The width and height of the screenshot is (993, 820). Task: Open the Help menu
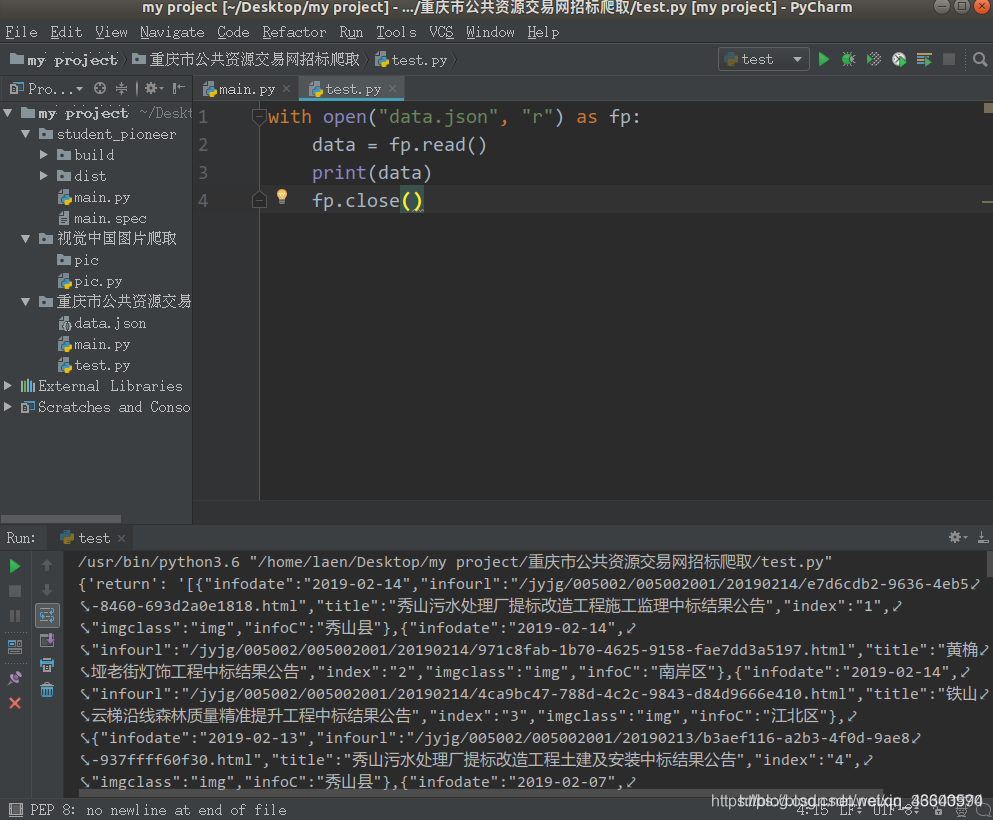[543, 32]
